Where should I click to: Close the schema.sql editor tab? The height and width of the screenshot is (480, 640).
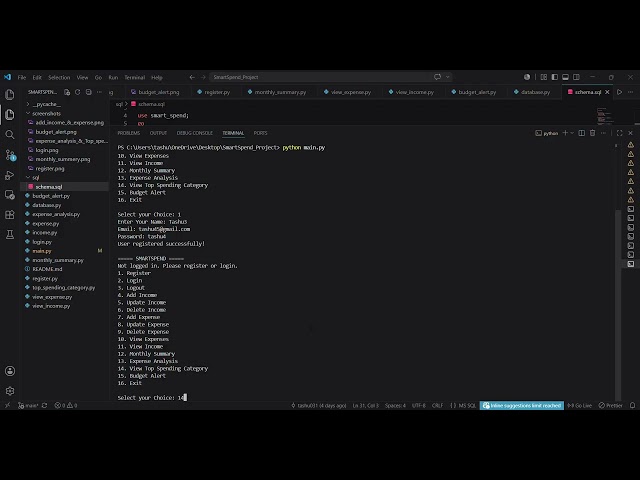pos(607,92)
